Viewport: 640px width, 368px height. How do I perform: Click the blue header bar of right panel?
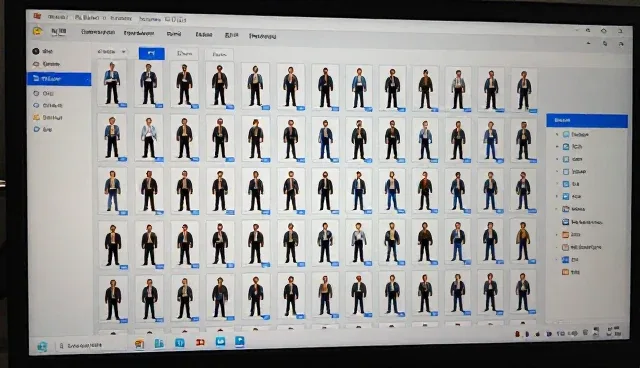[587, 121]
